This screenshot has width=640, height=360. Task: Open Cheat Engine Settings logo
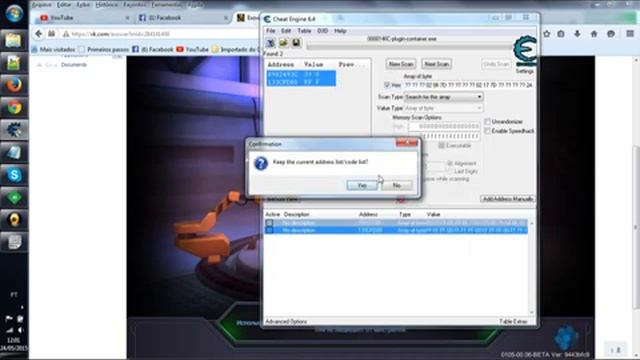tap(524, 51)
